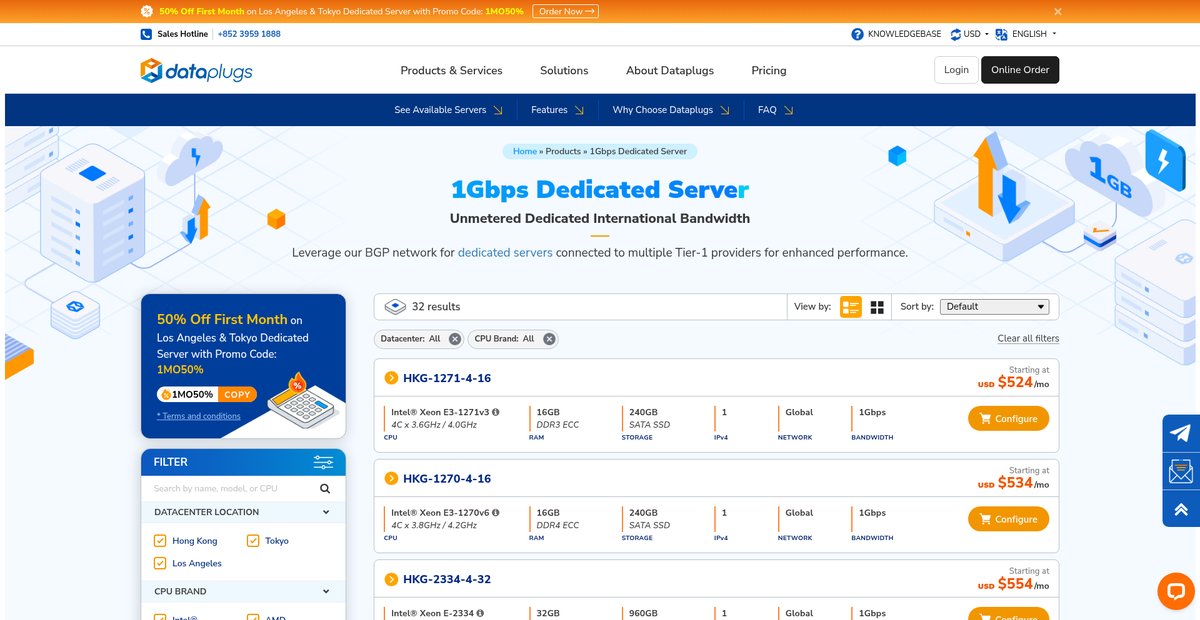Image resolution: width=1200 pixels, height=620 pixels.
Task: Collapse the CPU Brand section
Action: pos(326,591)
